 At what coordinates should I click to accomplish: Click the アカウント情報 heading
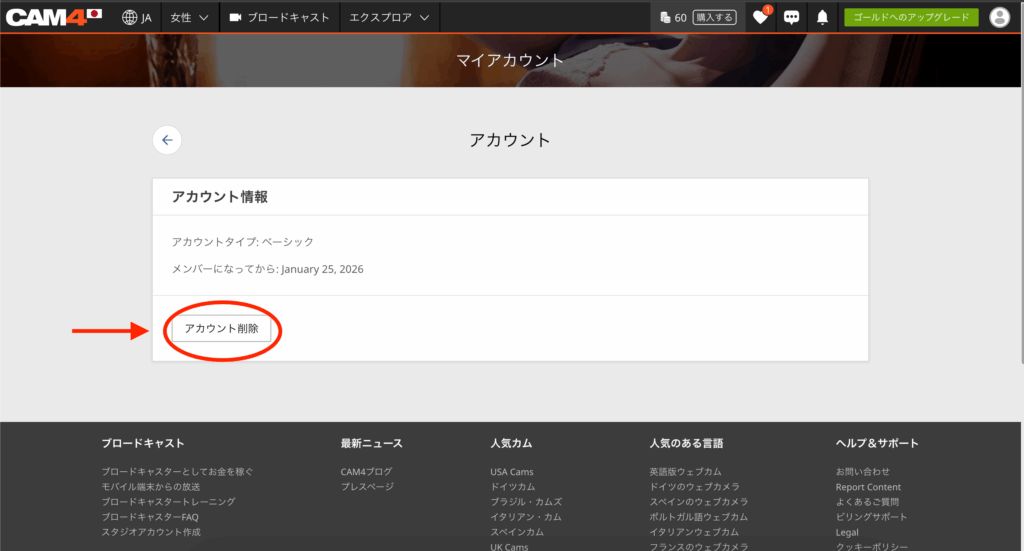pos(219,197)
